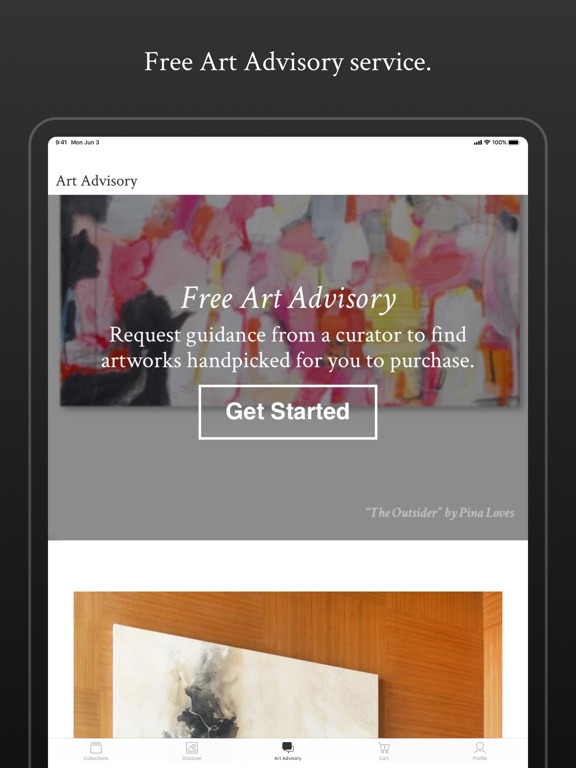
Task: Tap the italic Free Art Advisory heading
Action: coord(288,298)
